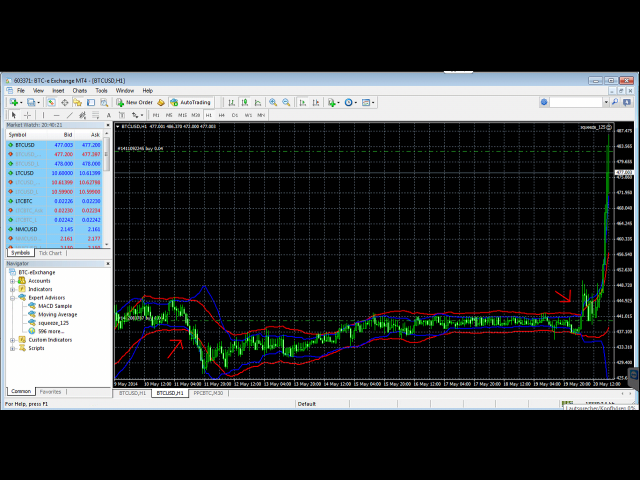Viewport: 640px width, 480px height.
Task: Open the Favorites tab in Navigator
Action: pos(50,391)
